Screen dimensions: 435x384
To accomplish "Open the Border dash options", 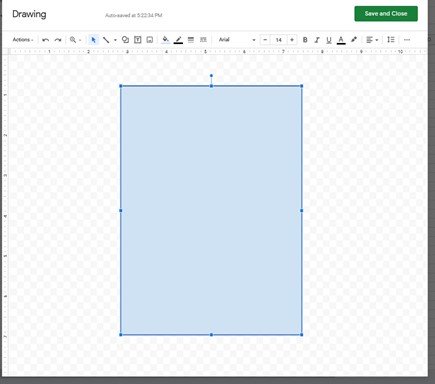I will coord(203,40).
